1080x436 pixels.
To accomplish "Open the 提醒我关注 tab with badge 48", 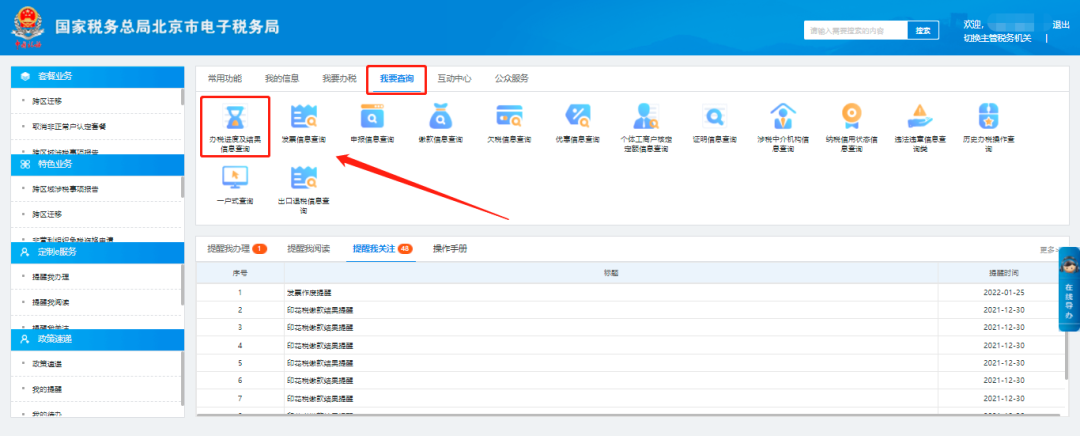I will point(382,249).
